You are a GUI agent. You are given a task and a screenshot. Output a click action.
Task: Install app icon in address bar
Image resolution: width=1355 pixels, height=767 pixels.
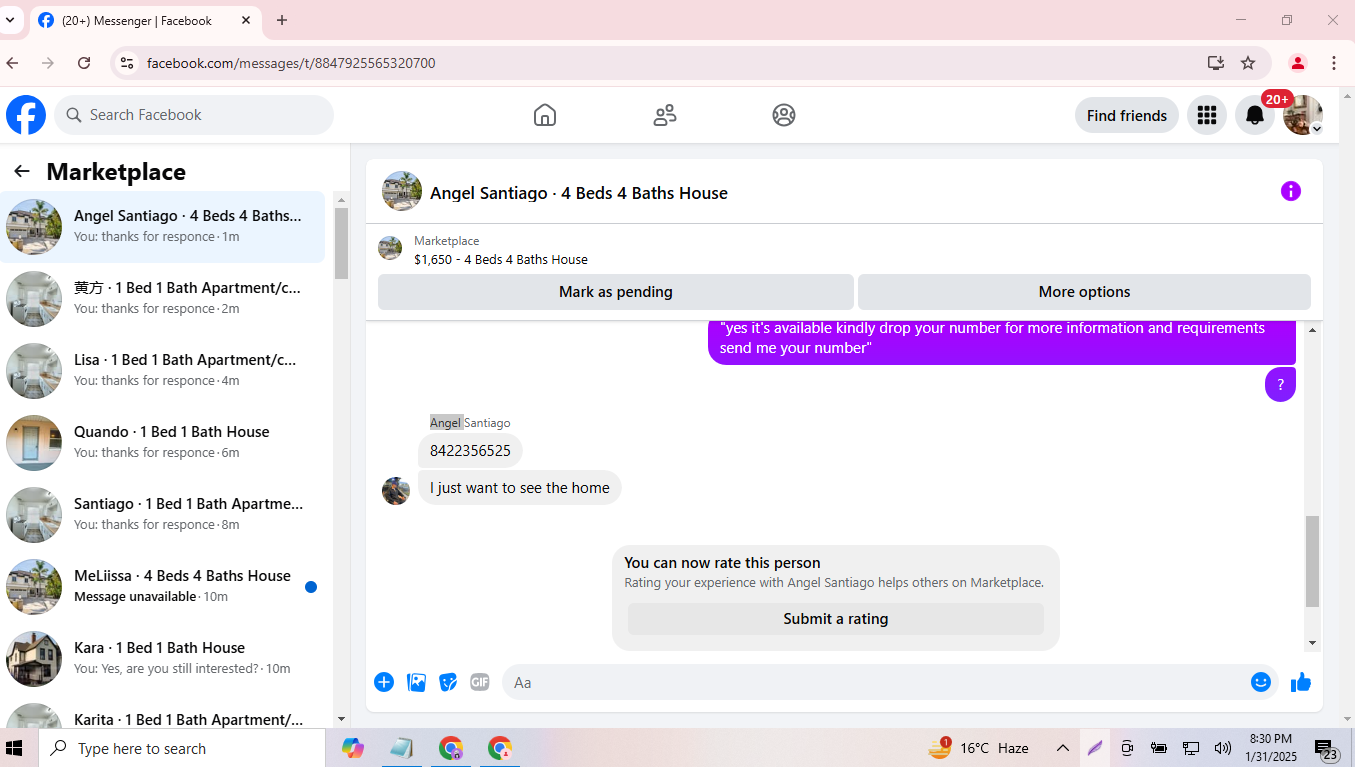(x=1216, y=63)
